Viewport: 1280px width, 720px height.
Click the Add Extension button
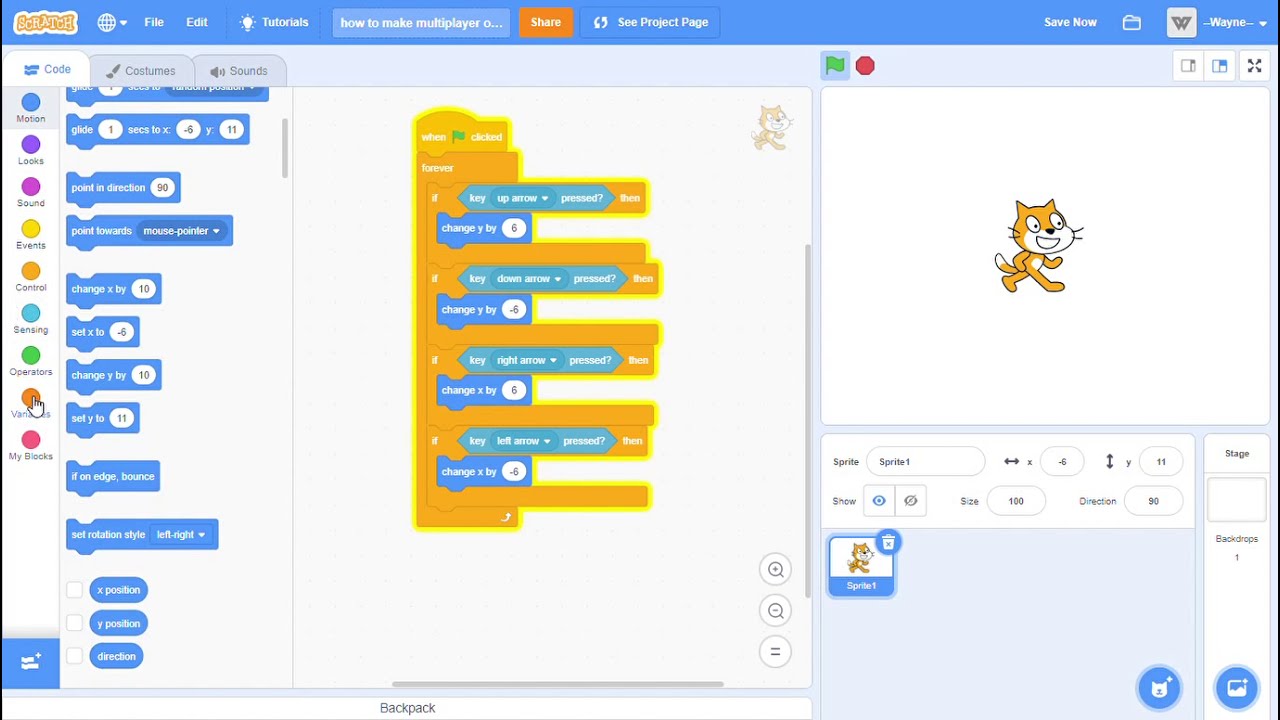click(x=31, y=662)
